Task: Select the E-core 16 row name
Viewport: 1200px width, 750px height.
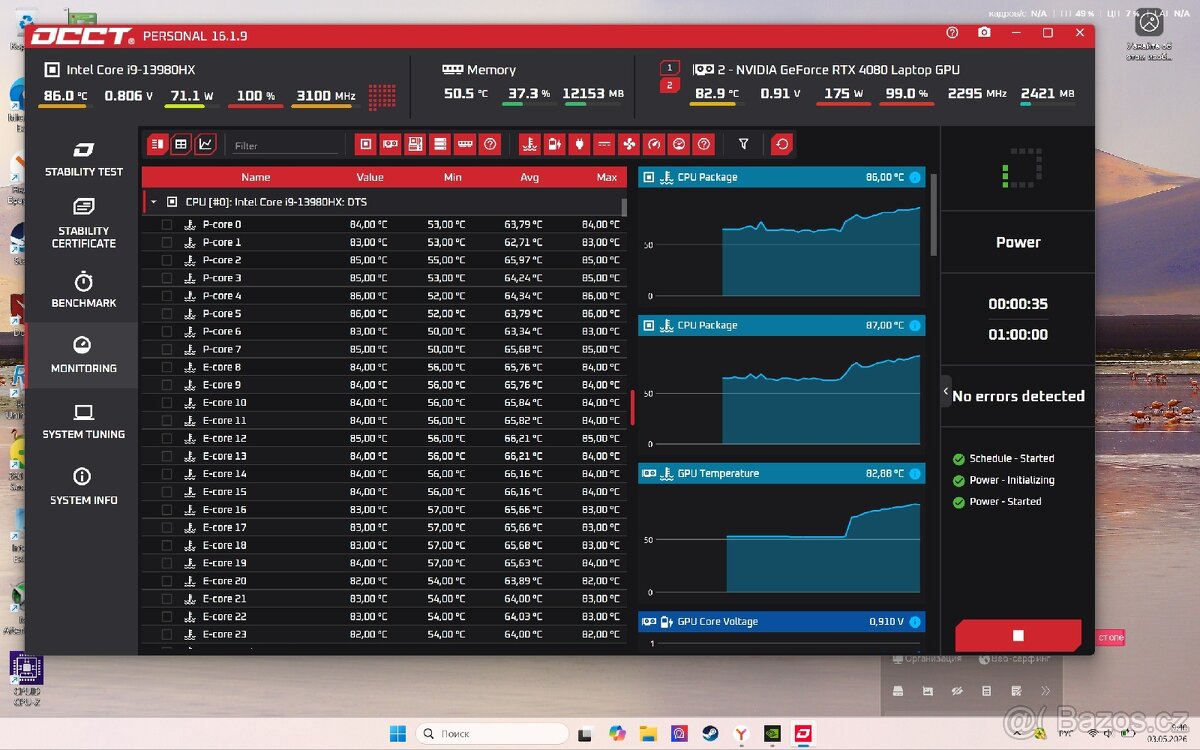Action: (x=225, y=510)
